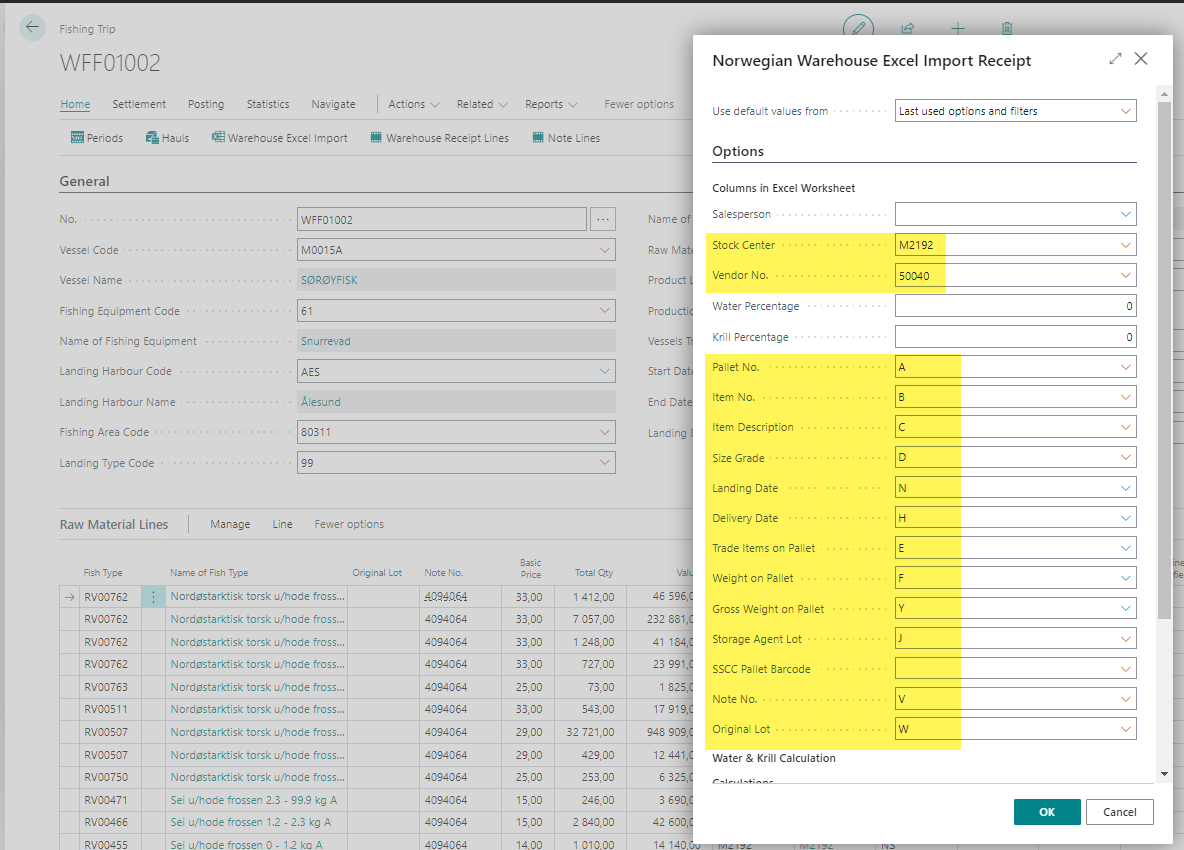The width and height of the screenshot is (1184, 850).
Task: Open Periods from the action bar
Action: (97, 138)
